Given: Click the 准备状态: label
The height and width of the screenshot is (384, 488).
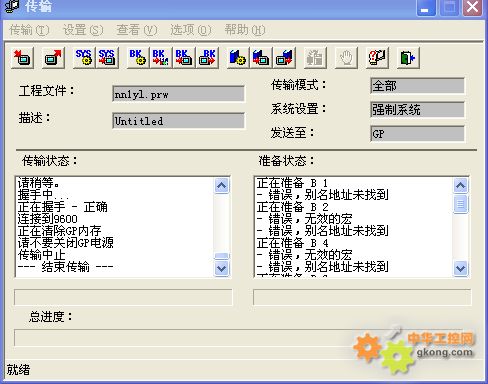Looking at the screenshot, I should pyautogui.click(x=286, y=161).
